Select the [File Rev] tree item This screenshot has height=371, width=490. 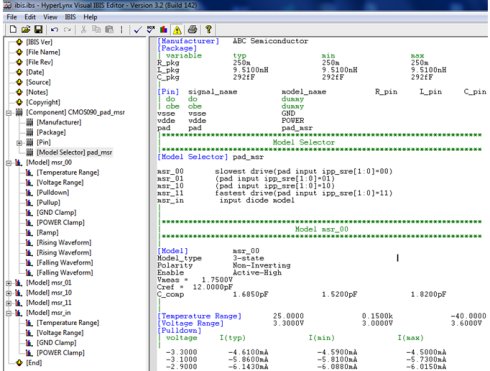click(40, 62)
